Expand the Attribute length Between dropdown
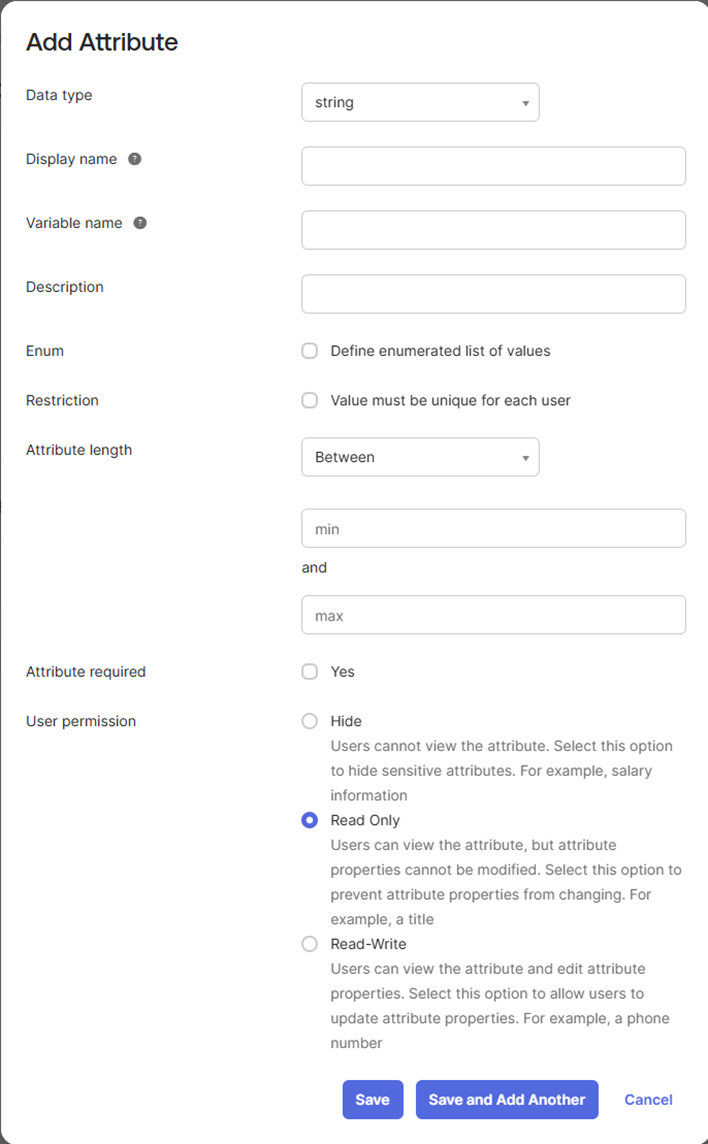This screenshot has height=1144, width=708. tap(420, 457)
